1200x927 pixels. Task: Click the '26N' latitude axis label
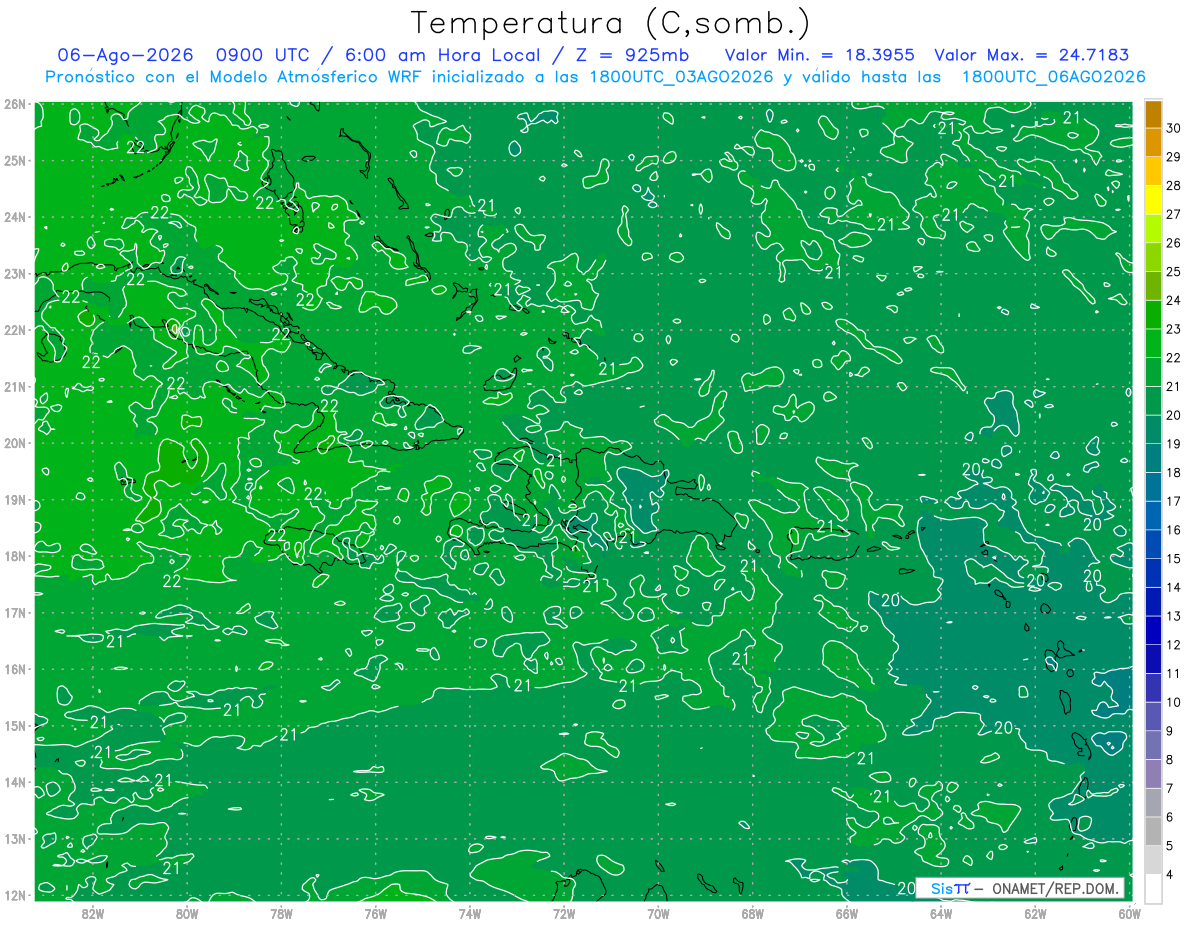[x=14, y=104]
